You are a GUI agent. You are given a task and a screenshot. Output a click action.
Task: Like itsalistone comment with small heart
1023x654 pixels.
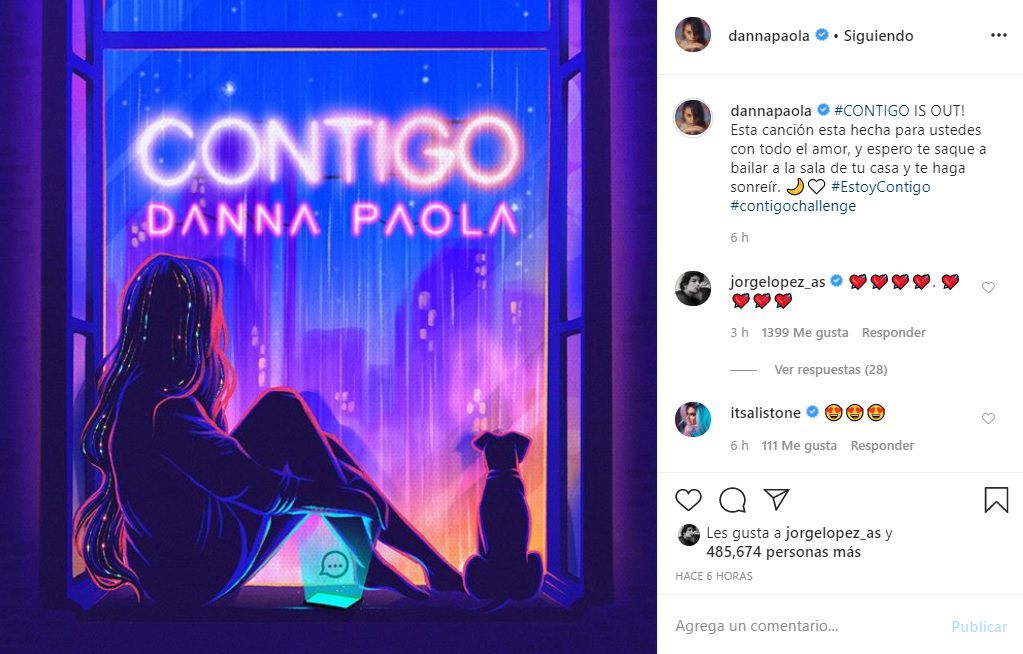click(988, 418)
